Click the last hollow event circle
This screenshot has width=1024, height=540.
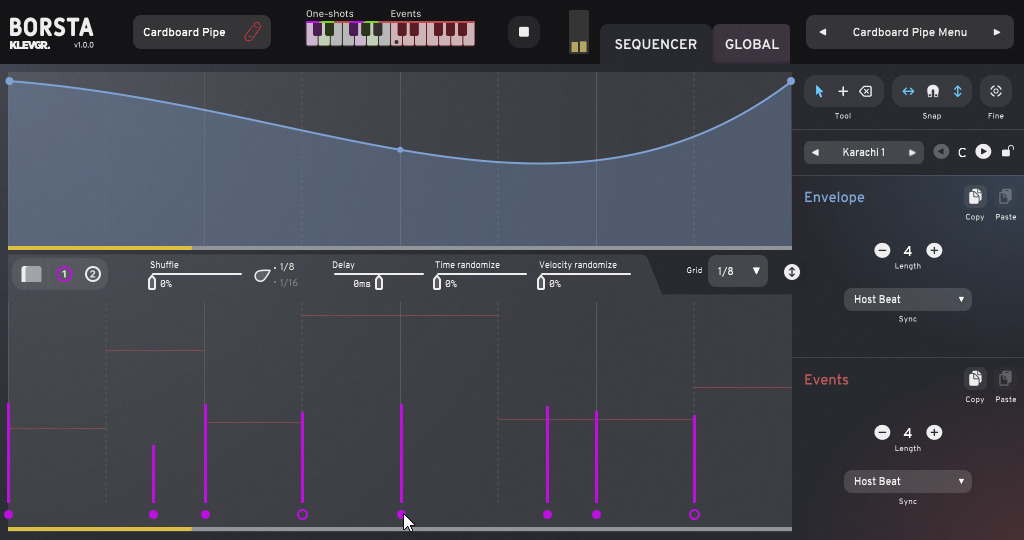click(694, 515)
